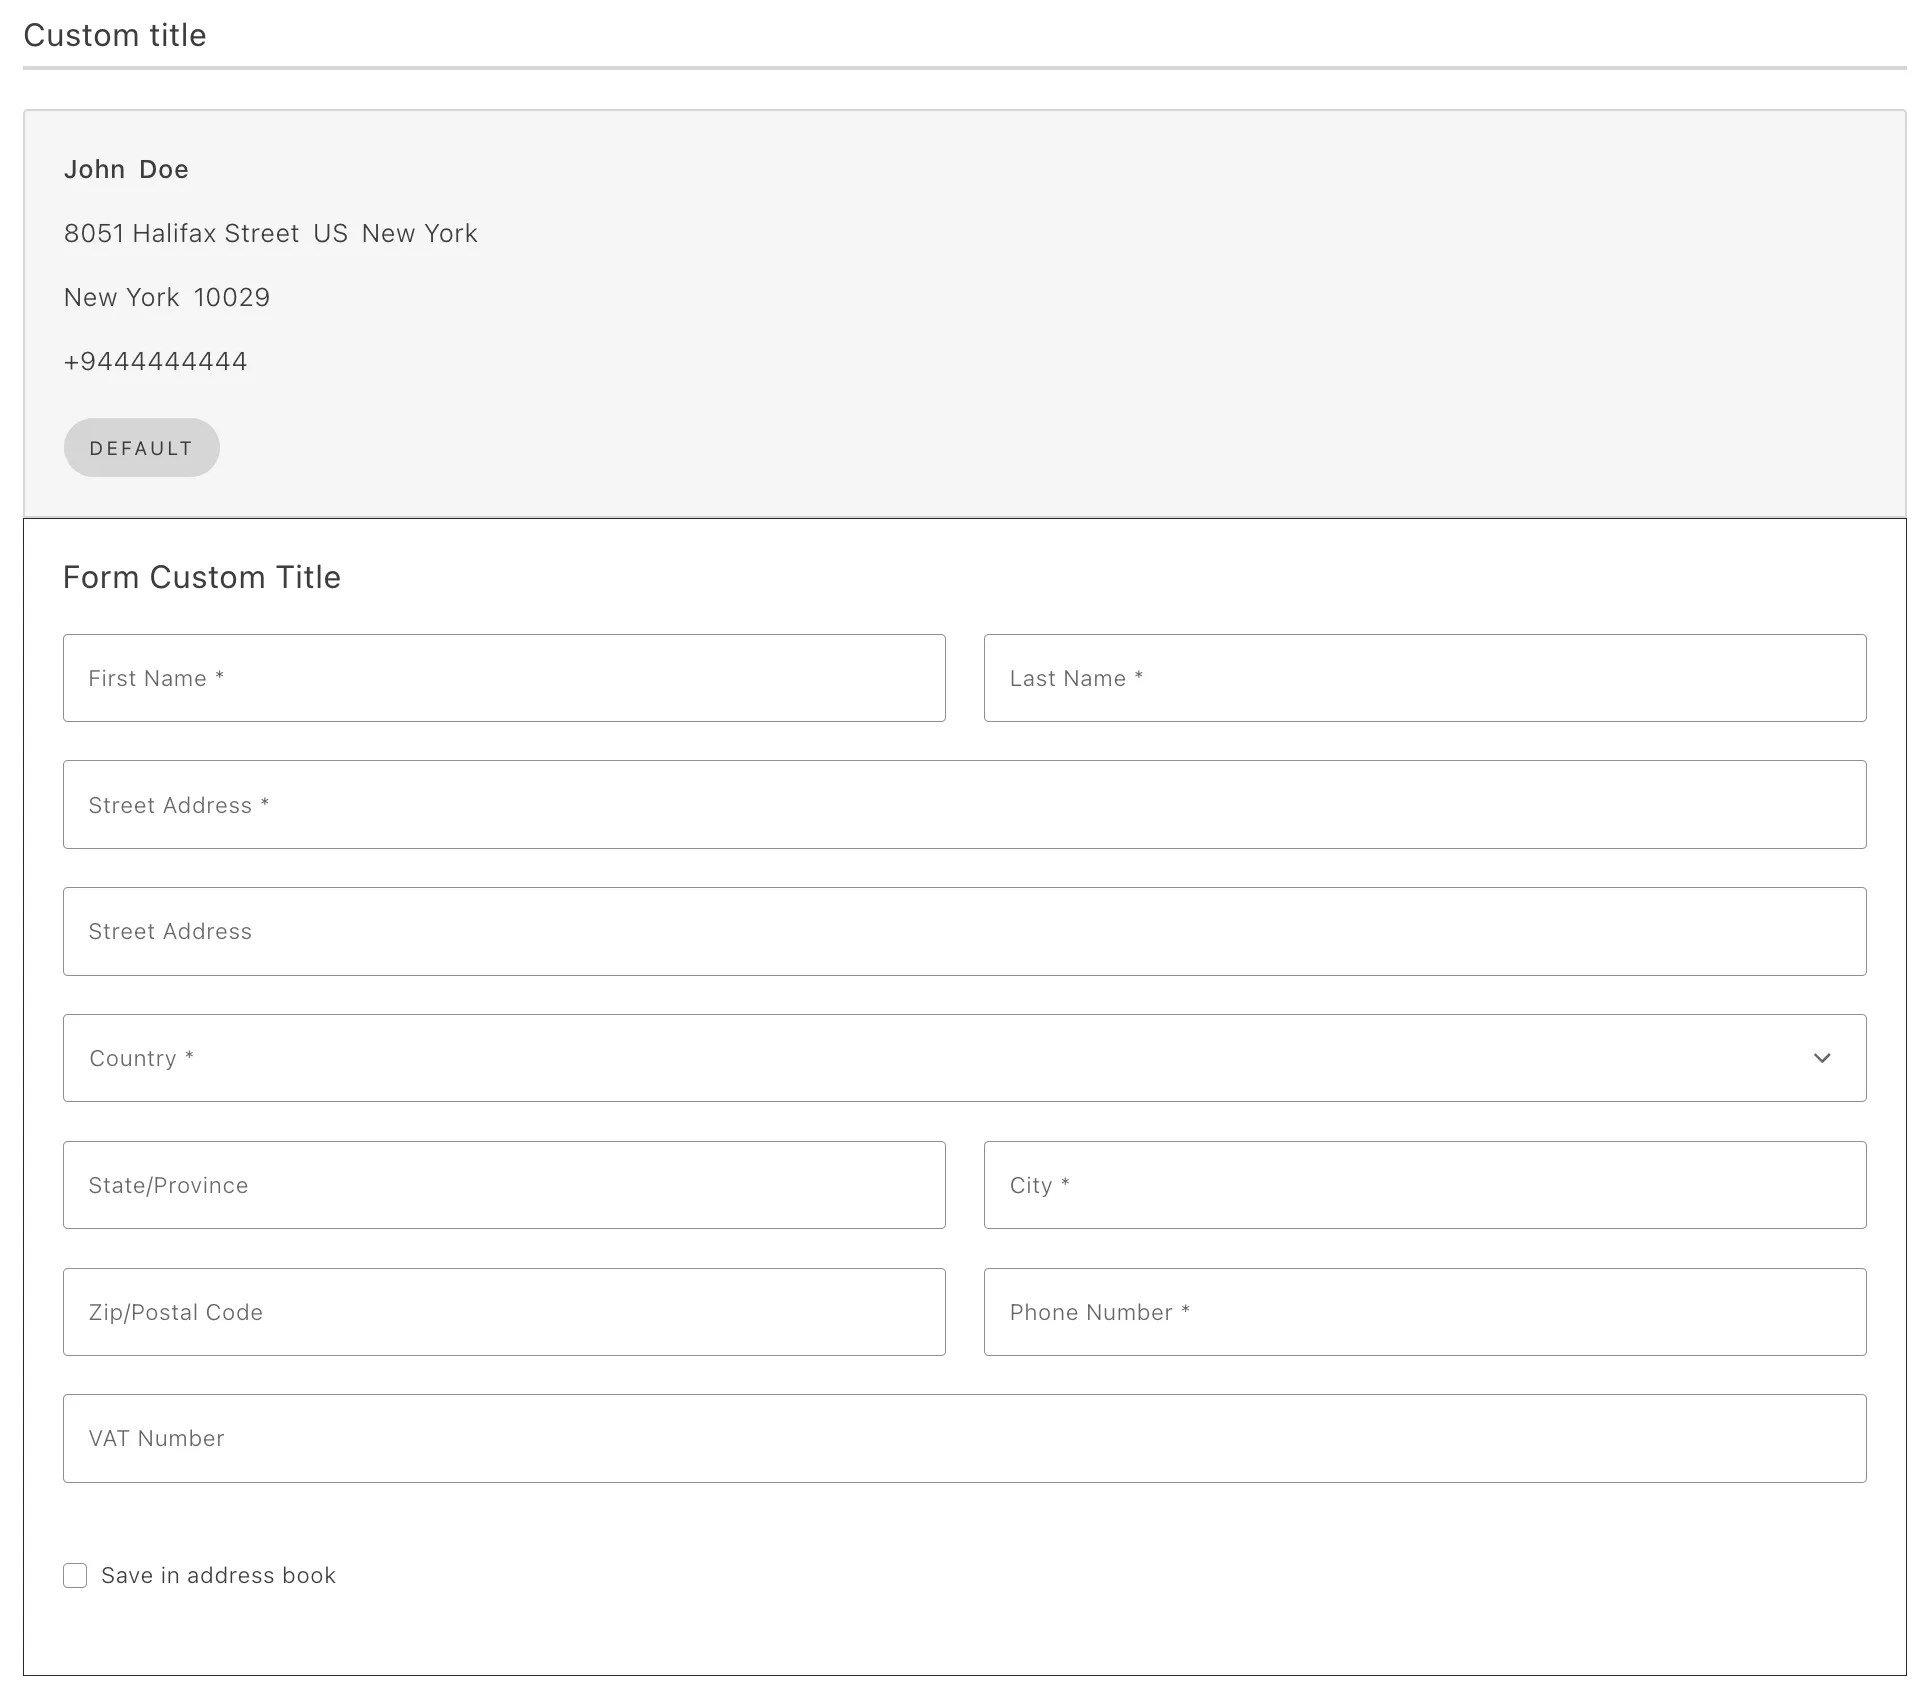Click the Street Address required field
The height and width of the screenshot is (1694, 1928).
[x=964, y=804]
